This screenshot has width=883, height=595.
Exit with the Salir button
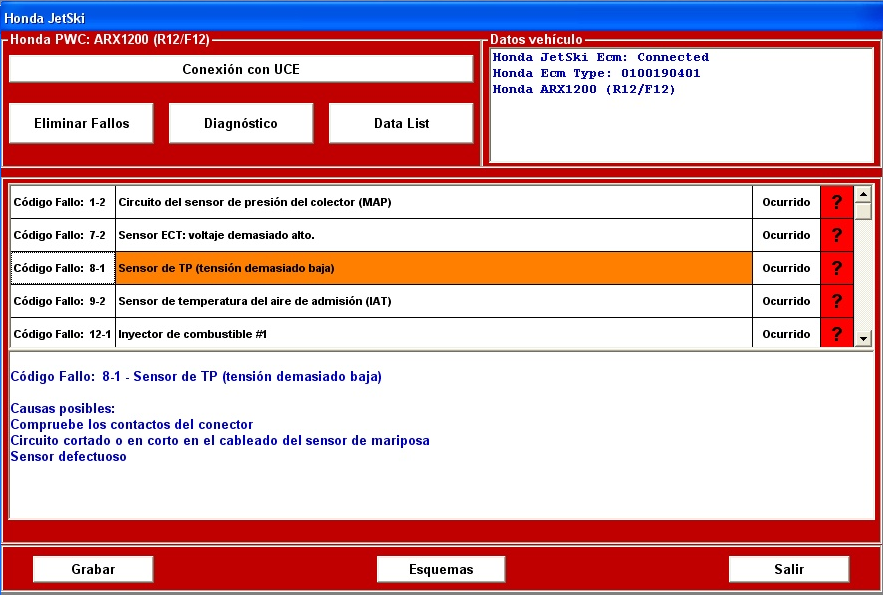coord(788,569)
